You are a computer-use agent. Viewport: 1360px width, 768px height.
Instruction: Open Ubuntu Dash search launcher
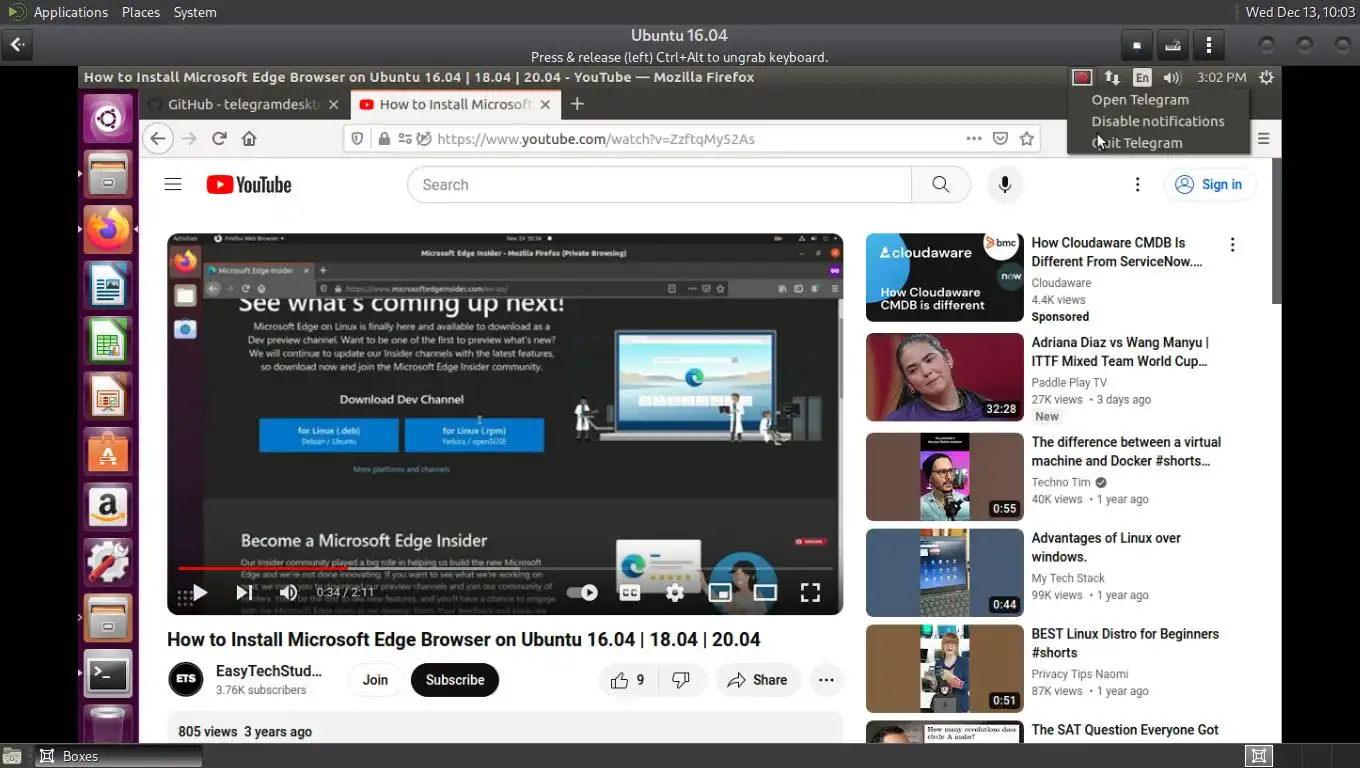(108, 120)
